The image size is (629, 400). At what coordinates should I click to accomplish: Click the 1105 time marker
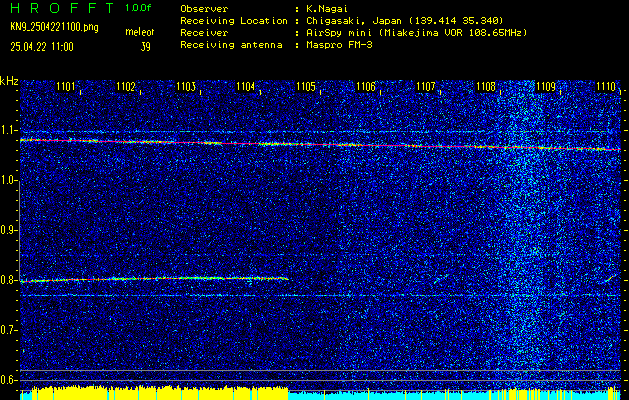coord(306,86)
